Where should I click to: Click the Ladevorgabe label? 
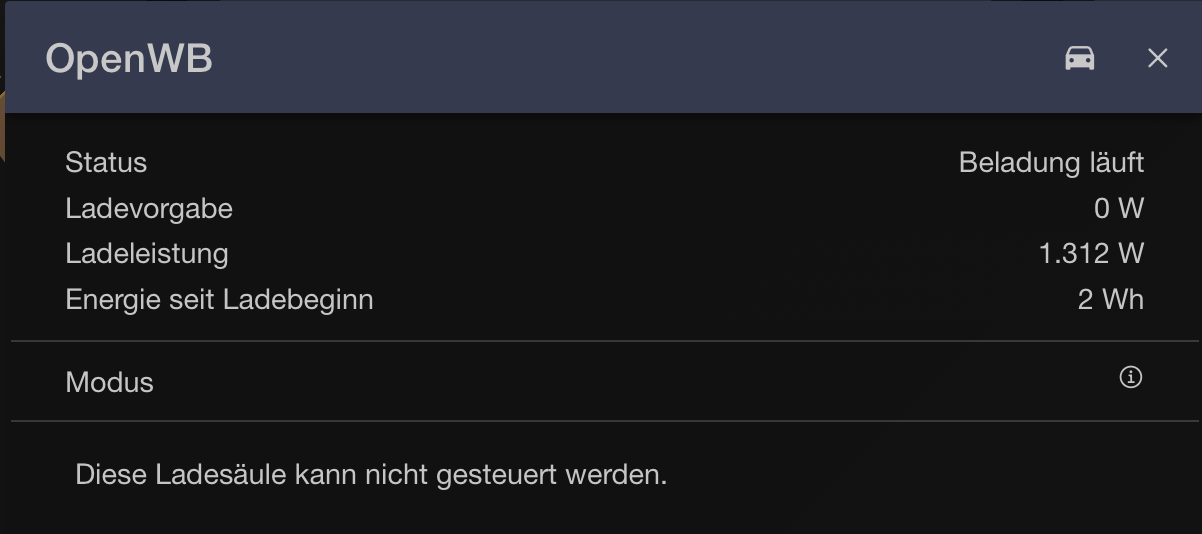pyautogui.click(x=149, y=209)
